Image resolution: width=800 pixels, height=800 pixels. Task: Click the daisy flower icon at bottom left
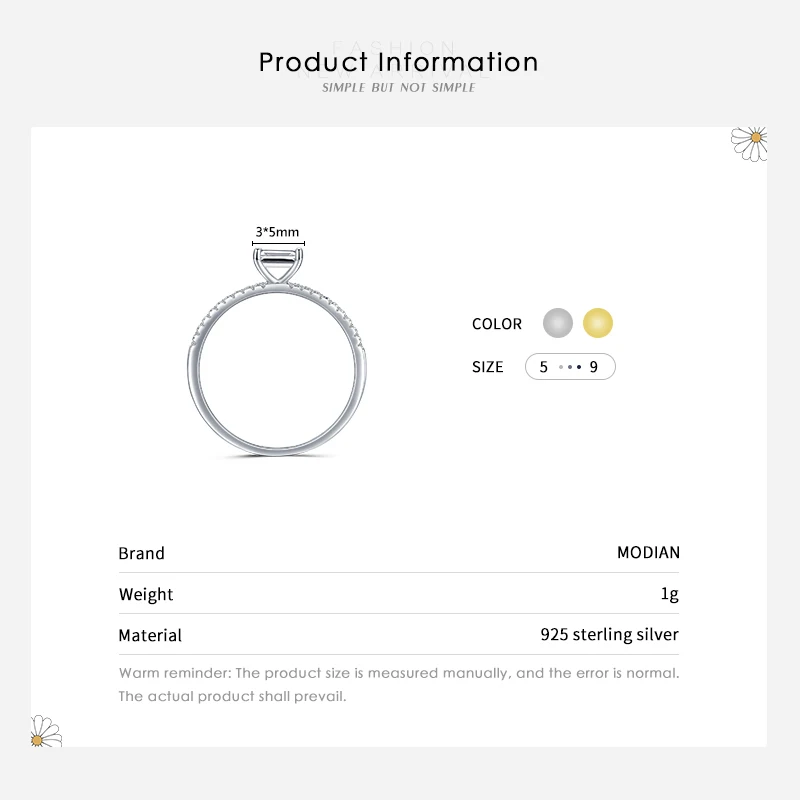click(x=45, y=732)
